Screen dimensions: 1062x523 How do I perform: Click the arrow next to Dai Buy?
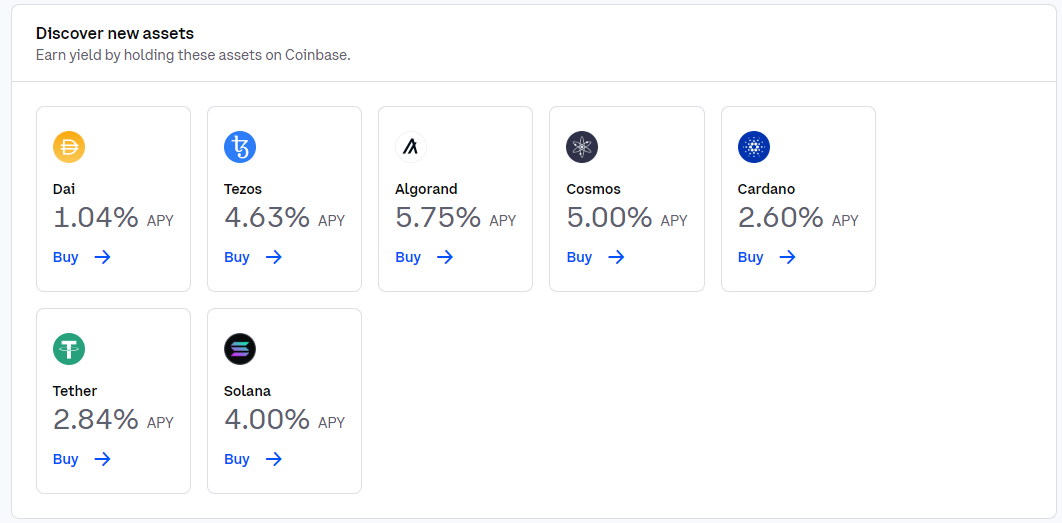[x=102, y=257]
